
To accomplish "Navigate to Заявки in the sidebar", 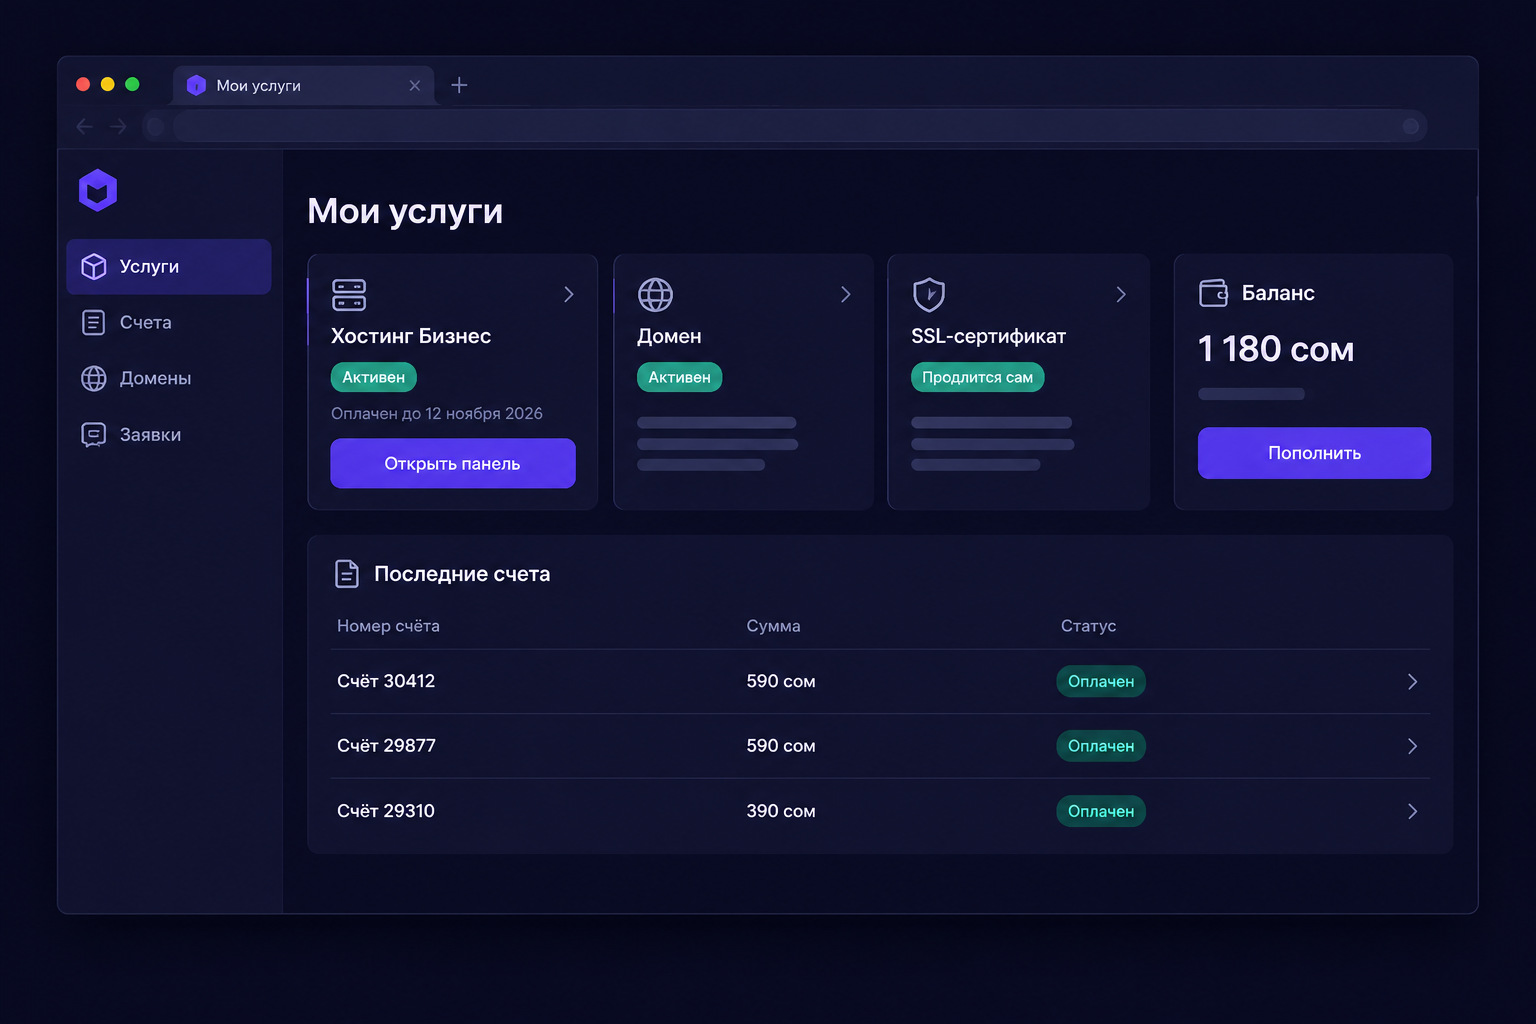I will 169,435.
